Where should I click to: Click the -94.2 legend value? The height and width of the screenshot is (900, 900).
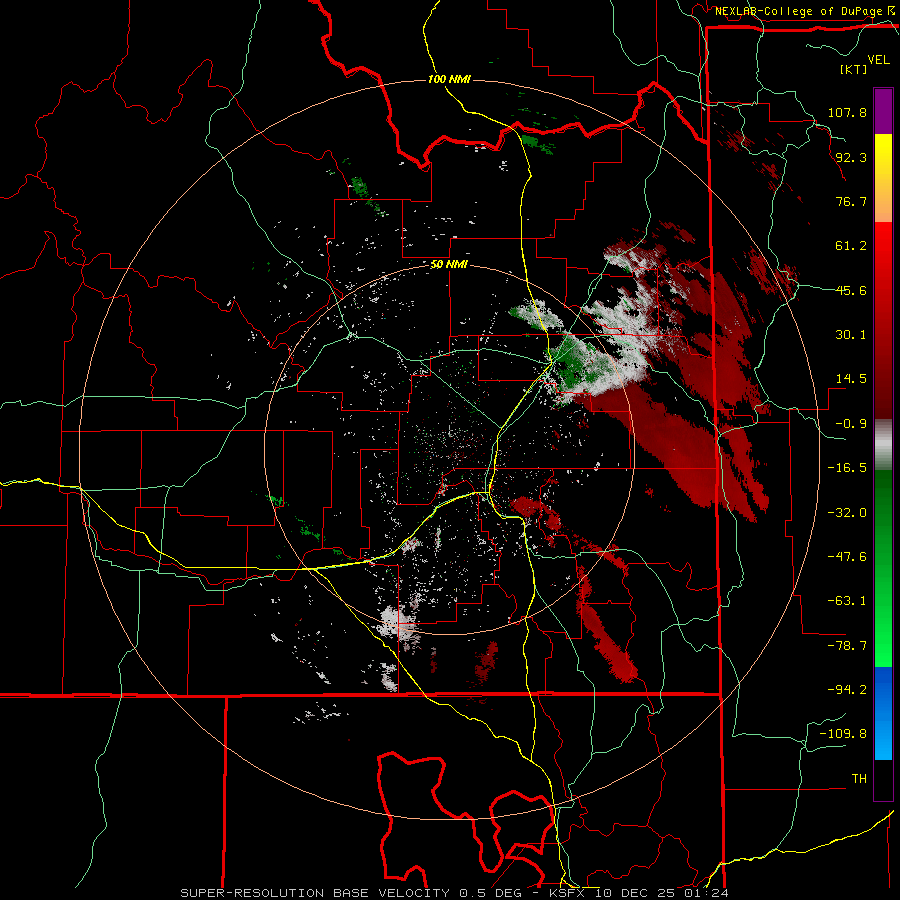[847, 689]
